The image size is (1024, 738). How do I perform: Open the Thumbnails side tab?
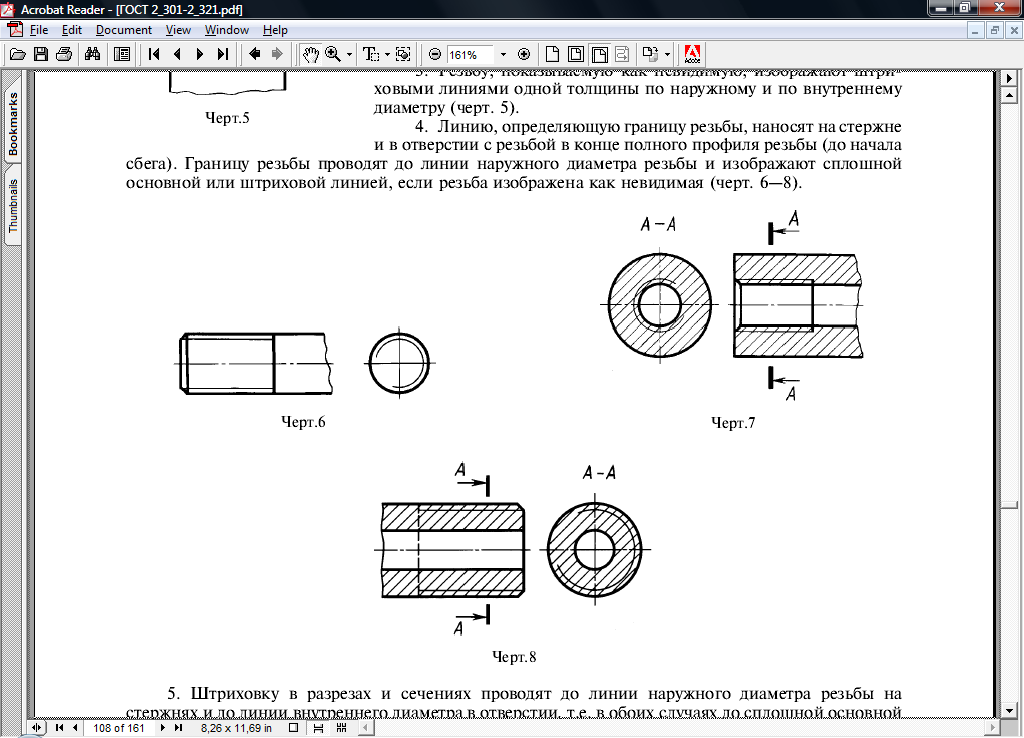(12, 204)
